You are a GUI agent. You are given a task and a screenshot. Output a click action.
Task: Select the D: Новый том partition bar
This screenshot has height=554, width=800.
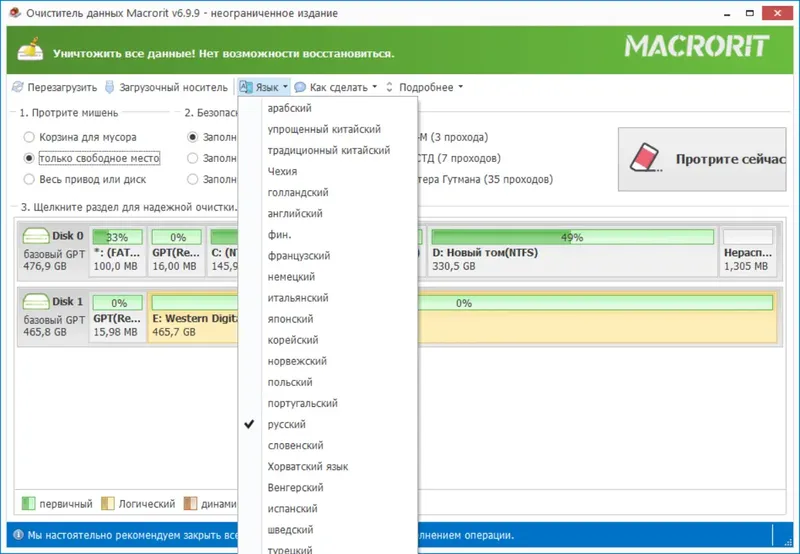572,252
